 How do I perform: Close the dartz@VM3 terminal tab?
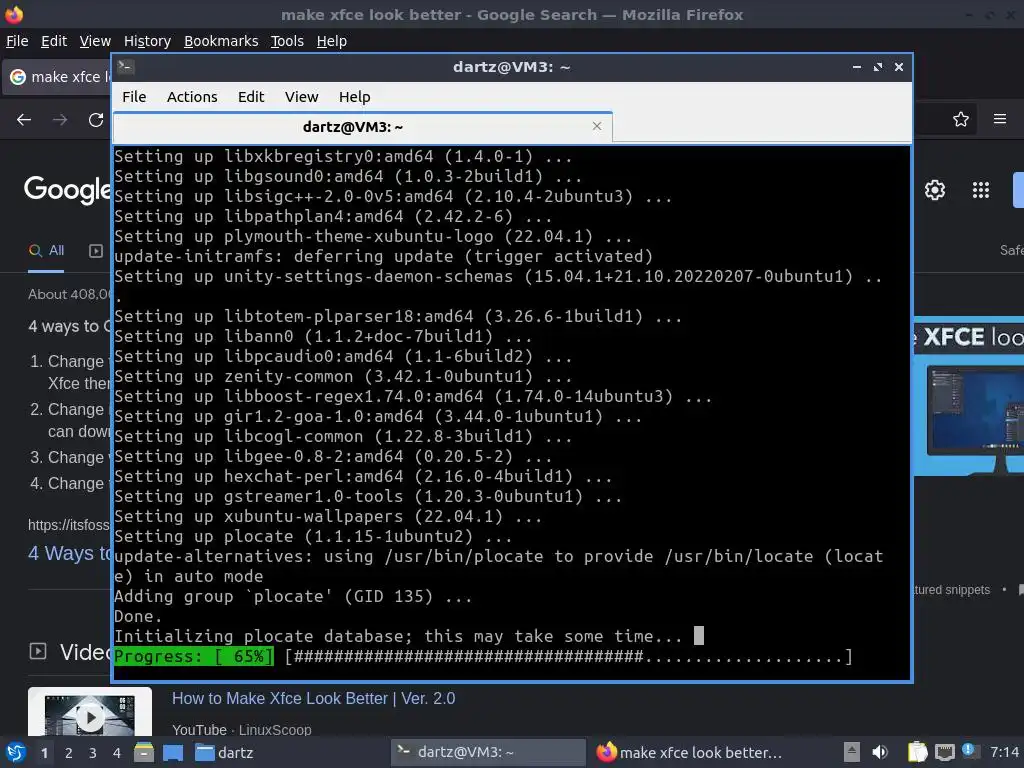point(596,126)
